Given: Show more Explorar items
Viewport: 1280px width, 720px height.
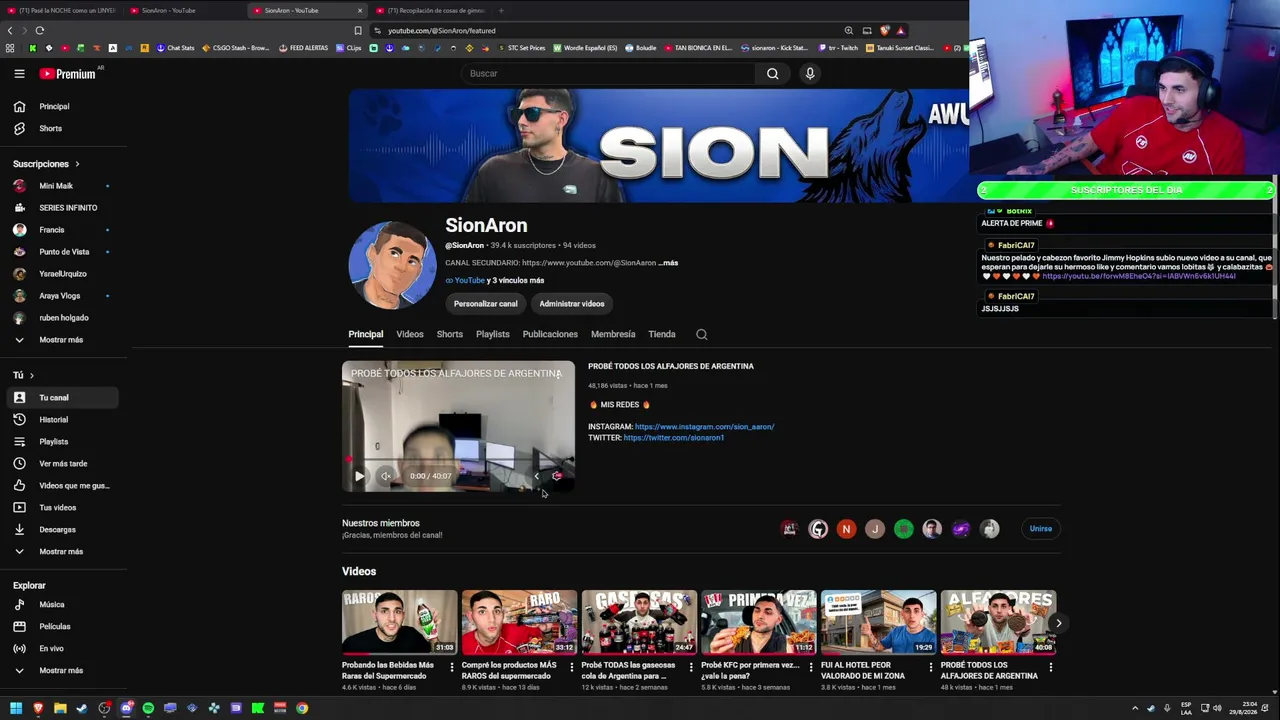Looking at the screenshot, I should click(x=61, y=671).
